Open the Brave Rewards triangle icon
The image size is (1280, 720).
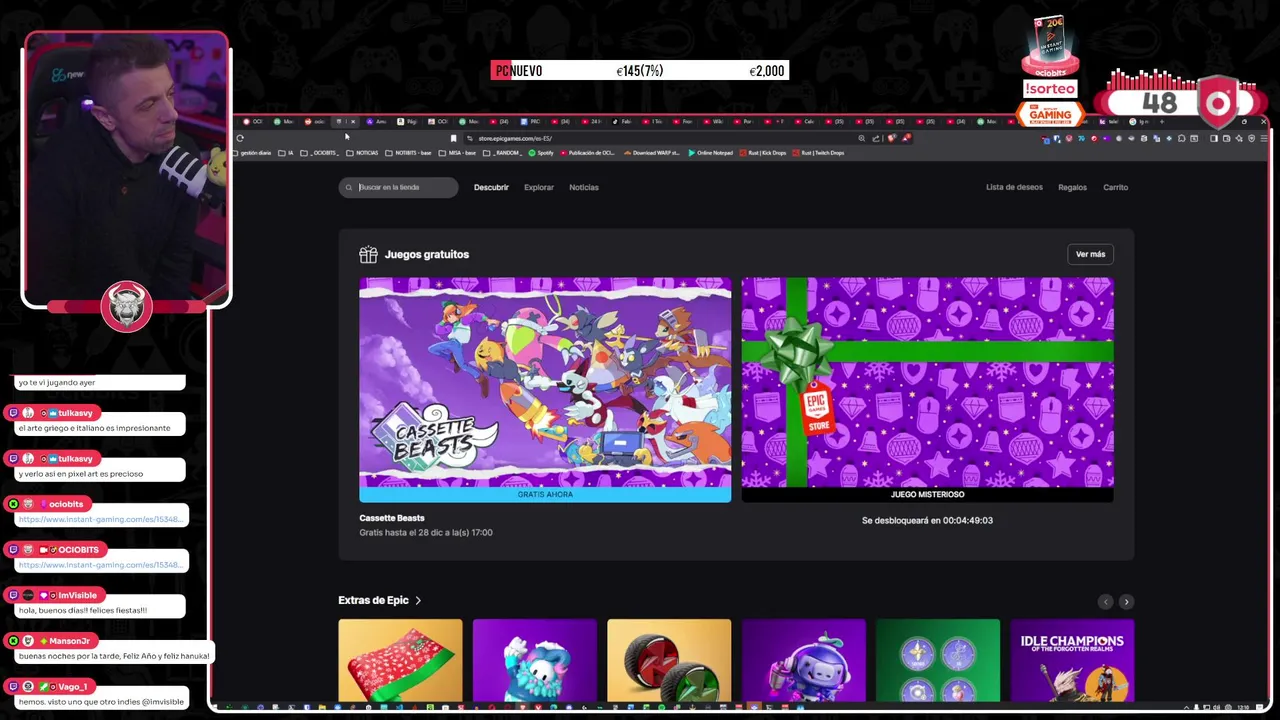click(906, 138)
